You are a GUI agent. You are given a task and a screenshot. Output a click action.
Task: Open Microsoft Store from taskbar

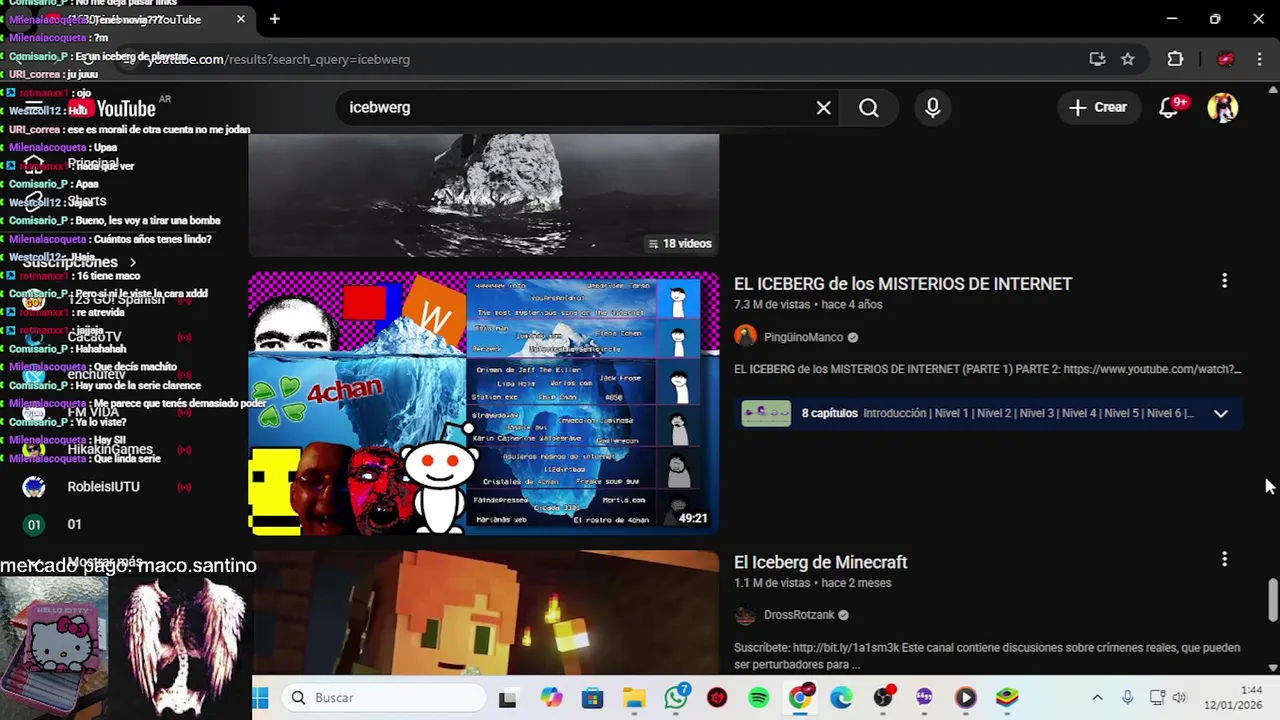point(593,698)
